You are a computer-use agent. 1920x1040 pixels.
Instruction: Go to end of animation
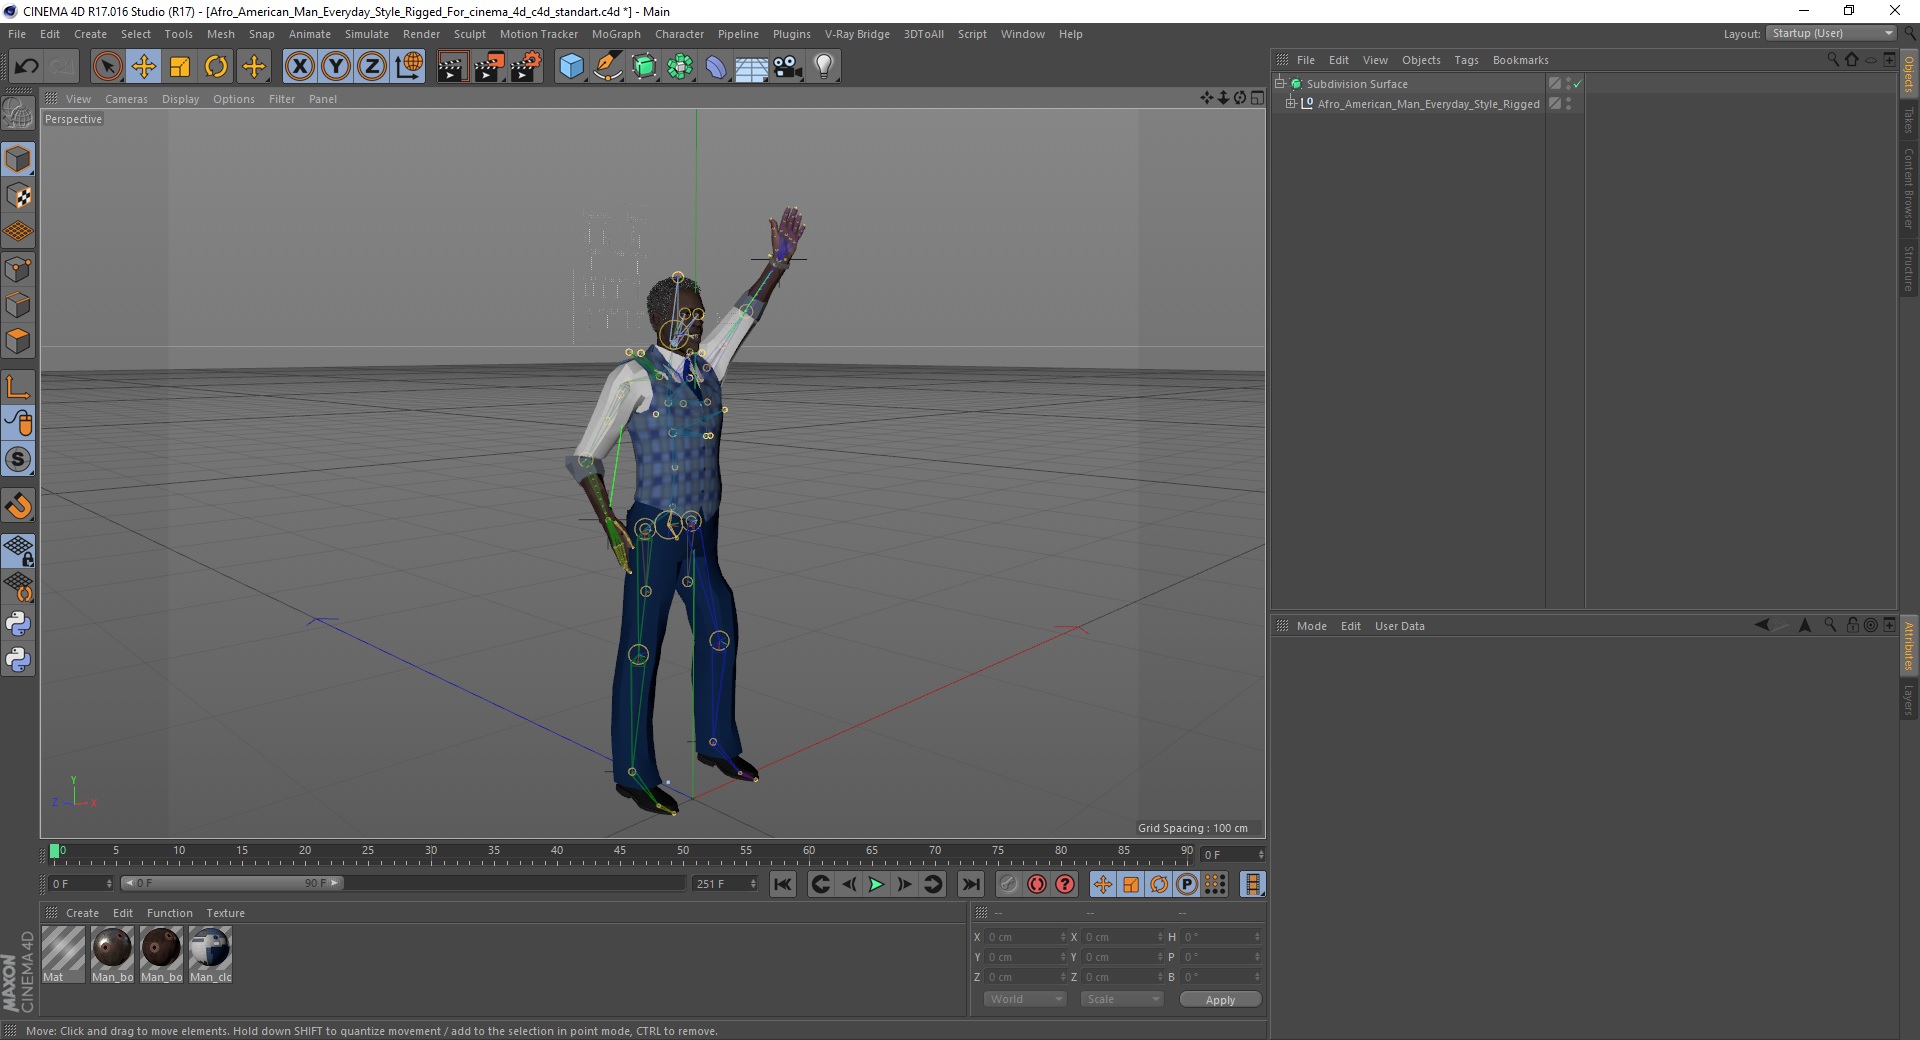point(970,884)
